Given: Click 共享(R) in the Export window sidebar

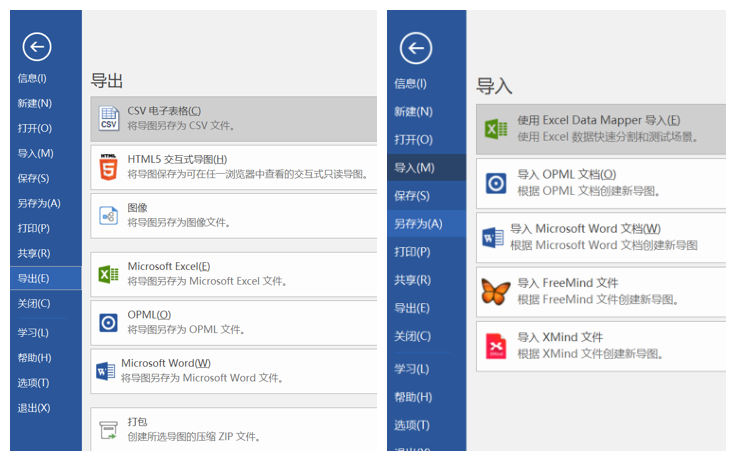Looking at the screenshot, I should click(34, 254).
